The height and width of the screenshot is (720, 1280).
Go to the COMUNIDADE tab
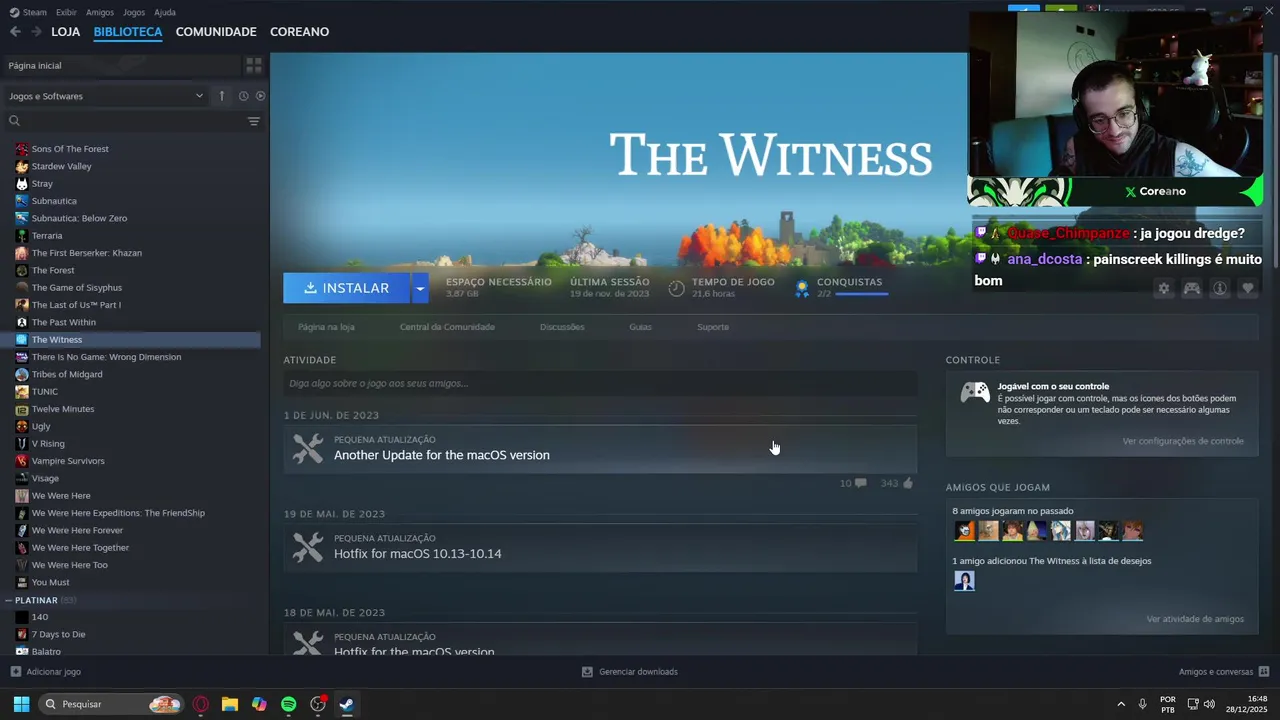pos(216,32)
